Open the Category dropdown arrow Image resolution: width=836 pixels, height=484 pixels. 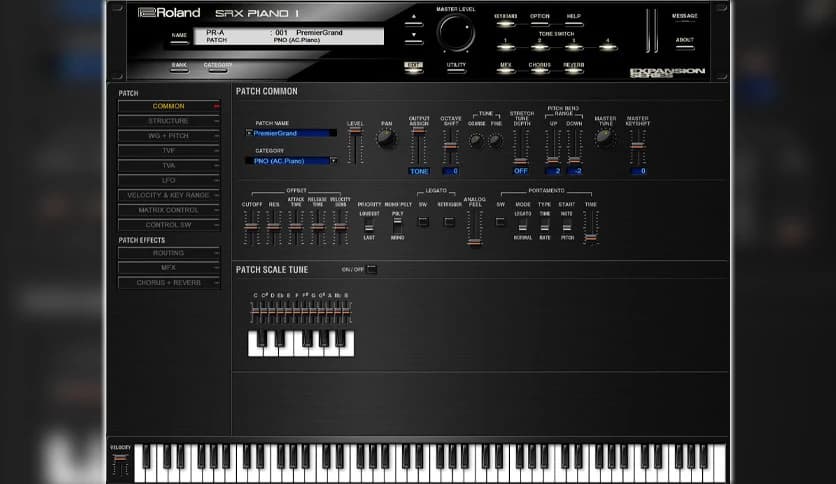[x=333, y=160]
